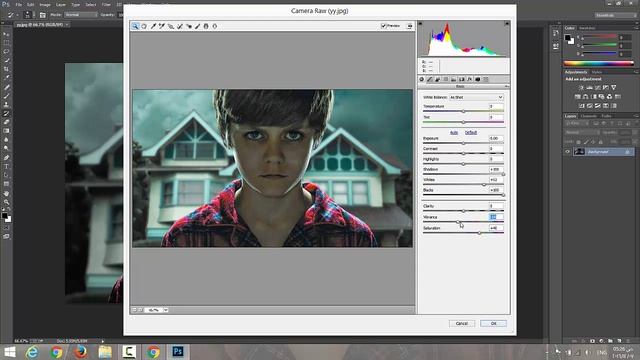Toggle shadow clipping warning on histogram
Screen dimensions: 640x360
point(420,24)
